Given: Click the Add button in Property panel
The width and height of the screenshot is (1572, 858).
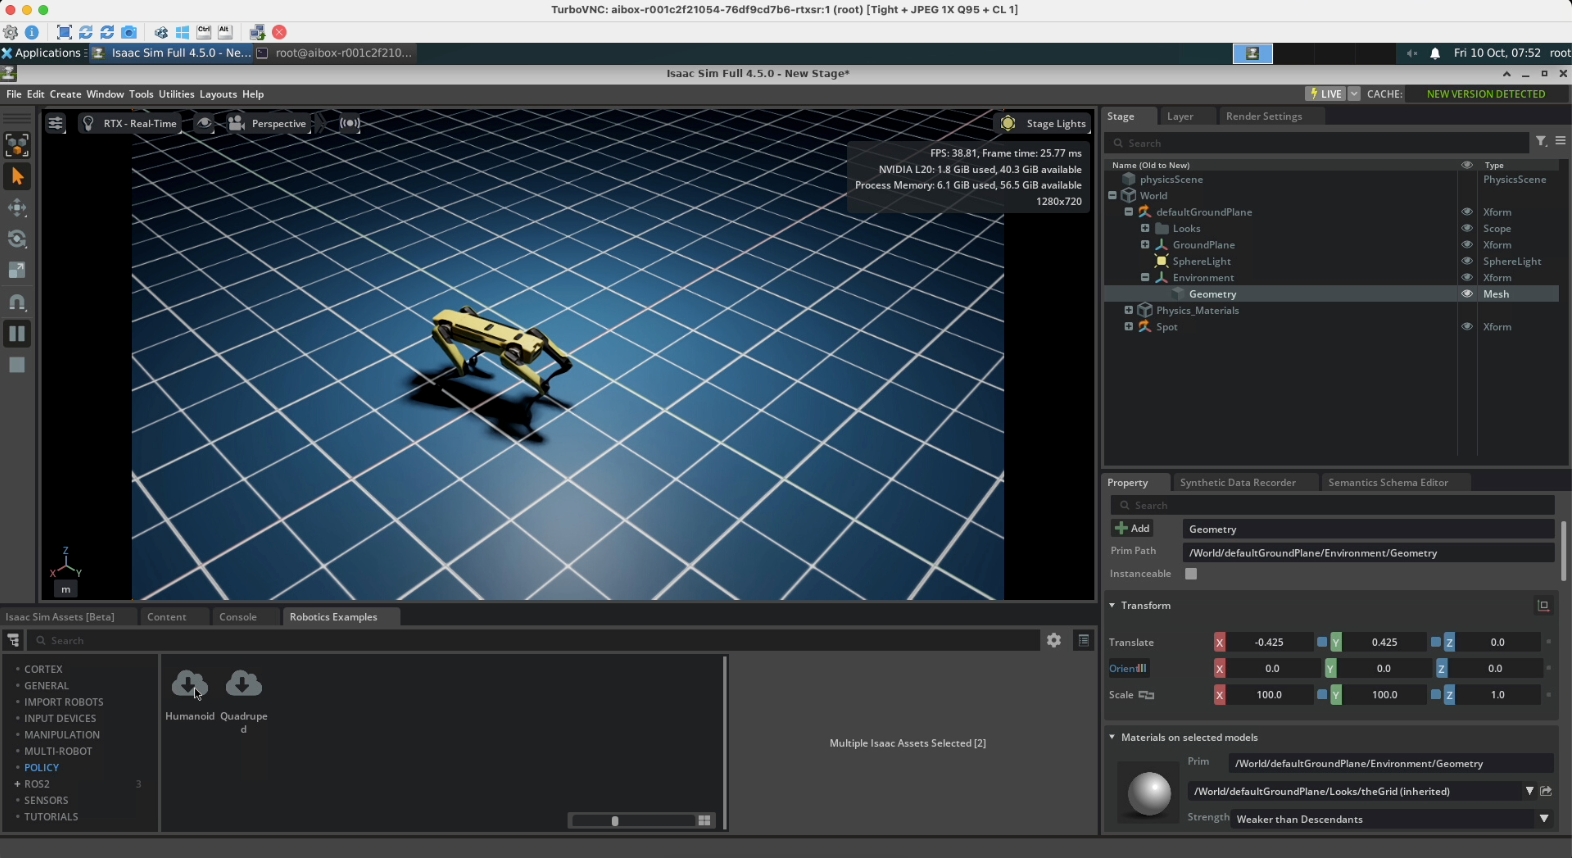Looking at the screenshot, I should tap(1133, 528).
